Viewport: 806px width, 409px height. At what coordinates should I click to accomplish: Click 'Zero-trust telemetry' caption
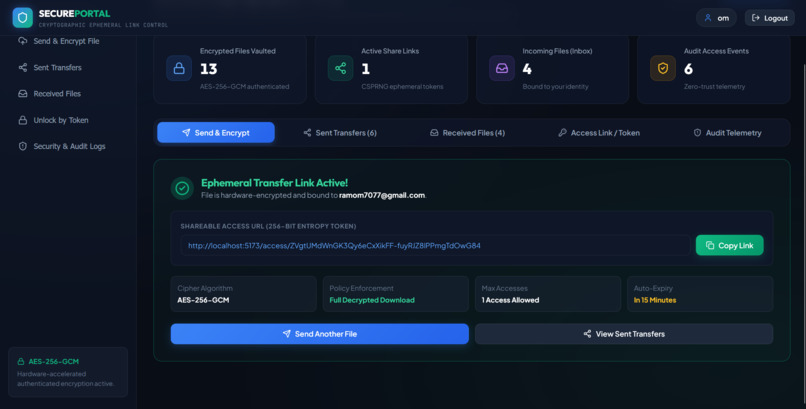(714, 86)
